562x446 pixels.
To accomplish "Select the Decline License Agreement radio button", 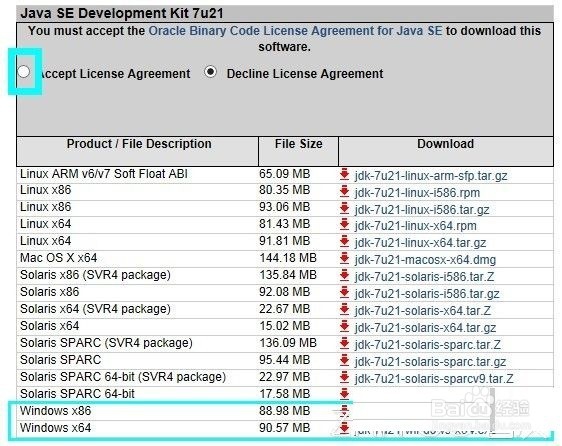I will (x=210, y=72).
